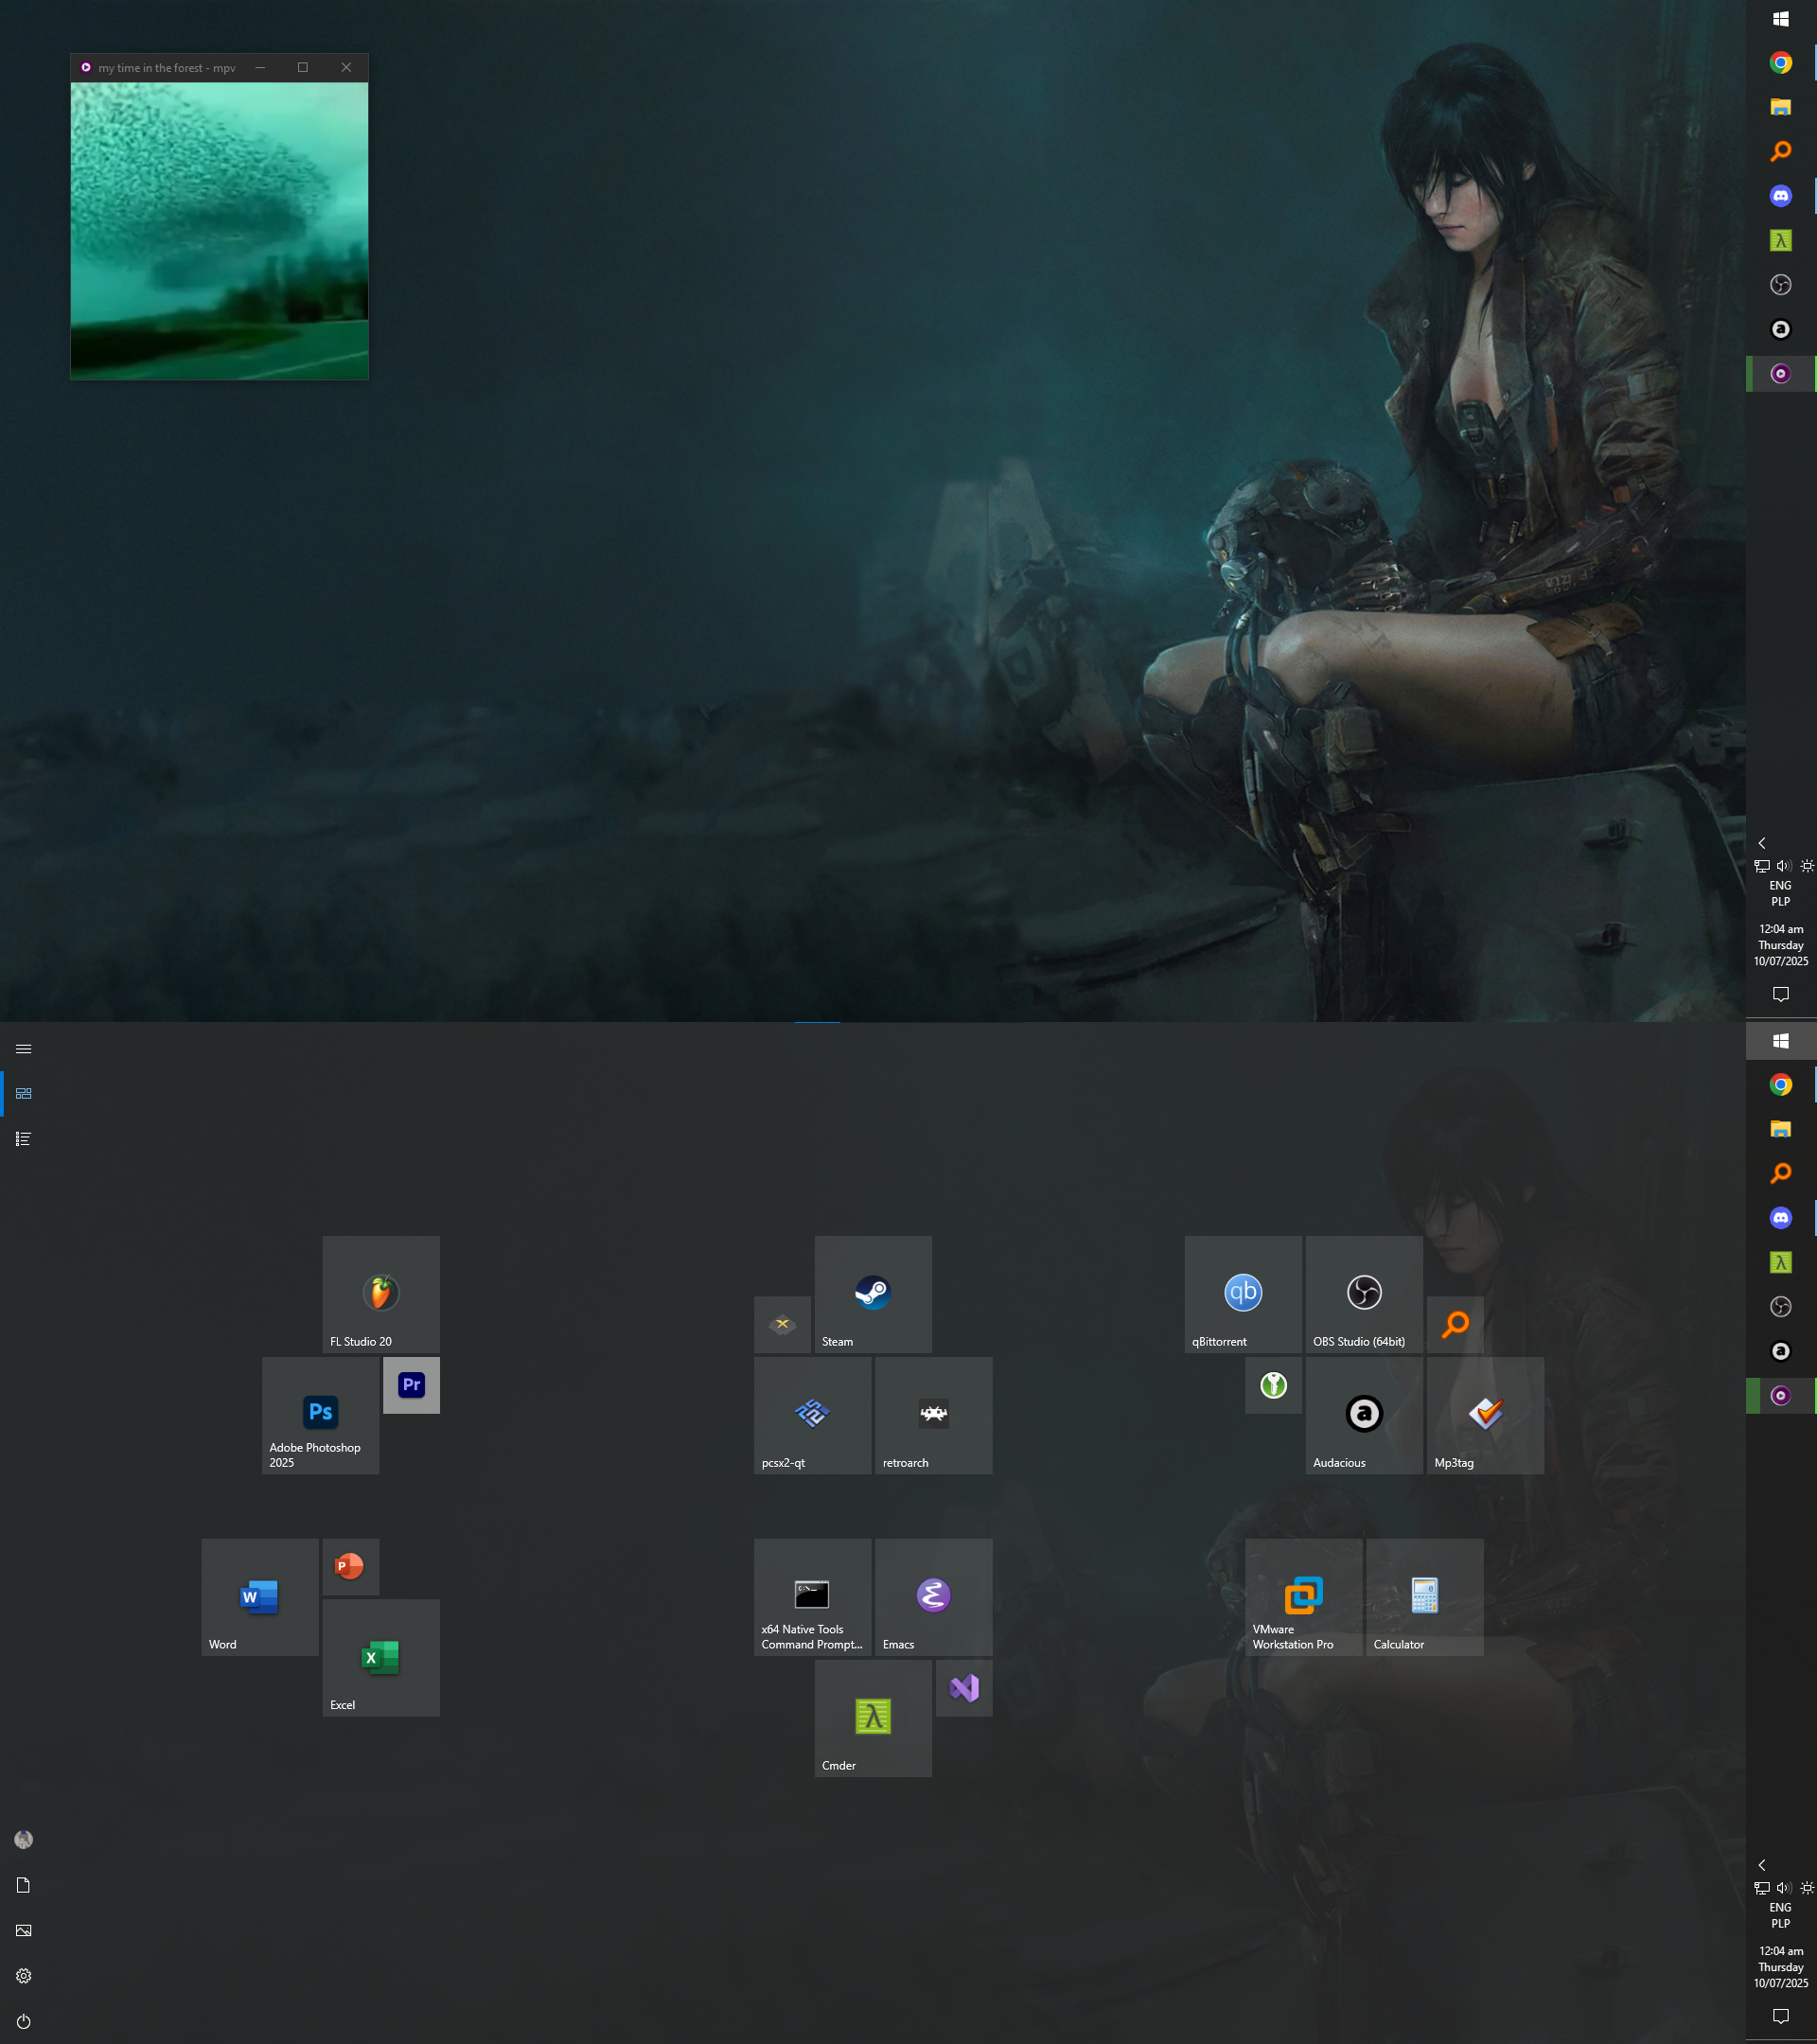This screenshot has height=2044, width=1817.
Task: Open green key tile beside Audacious
Action: [x=1274, y=1385]
